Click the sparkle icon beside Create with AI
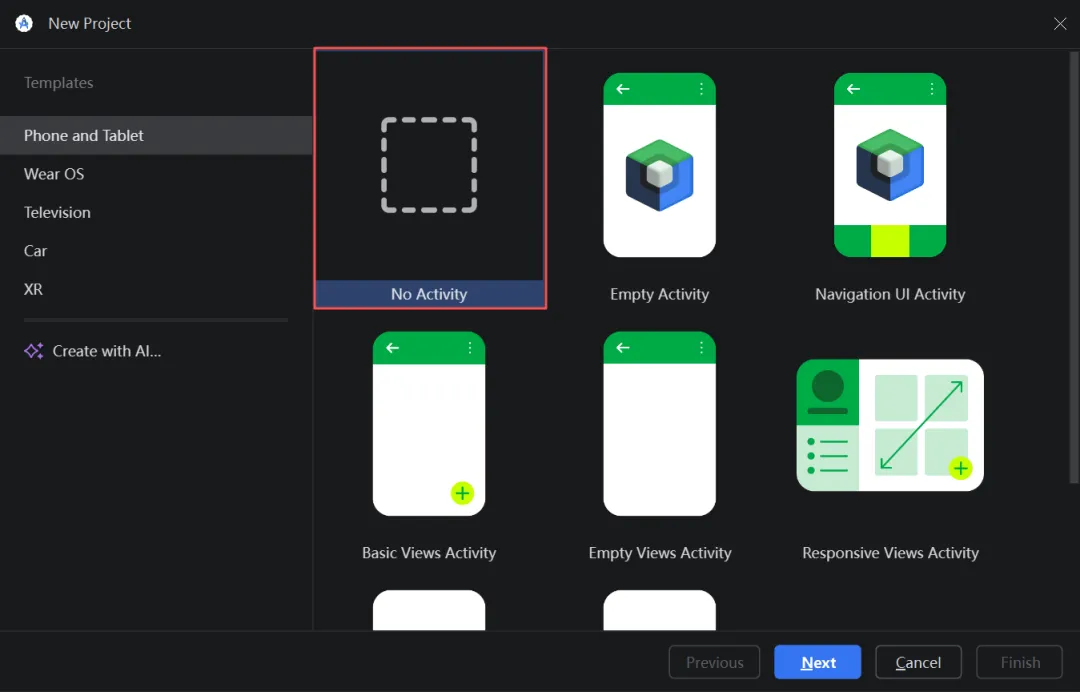The height and width of the screenshot is (692, 1080). pyautogui.click(x=34, y=351)
